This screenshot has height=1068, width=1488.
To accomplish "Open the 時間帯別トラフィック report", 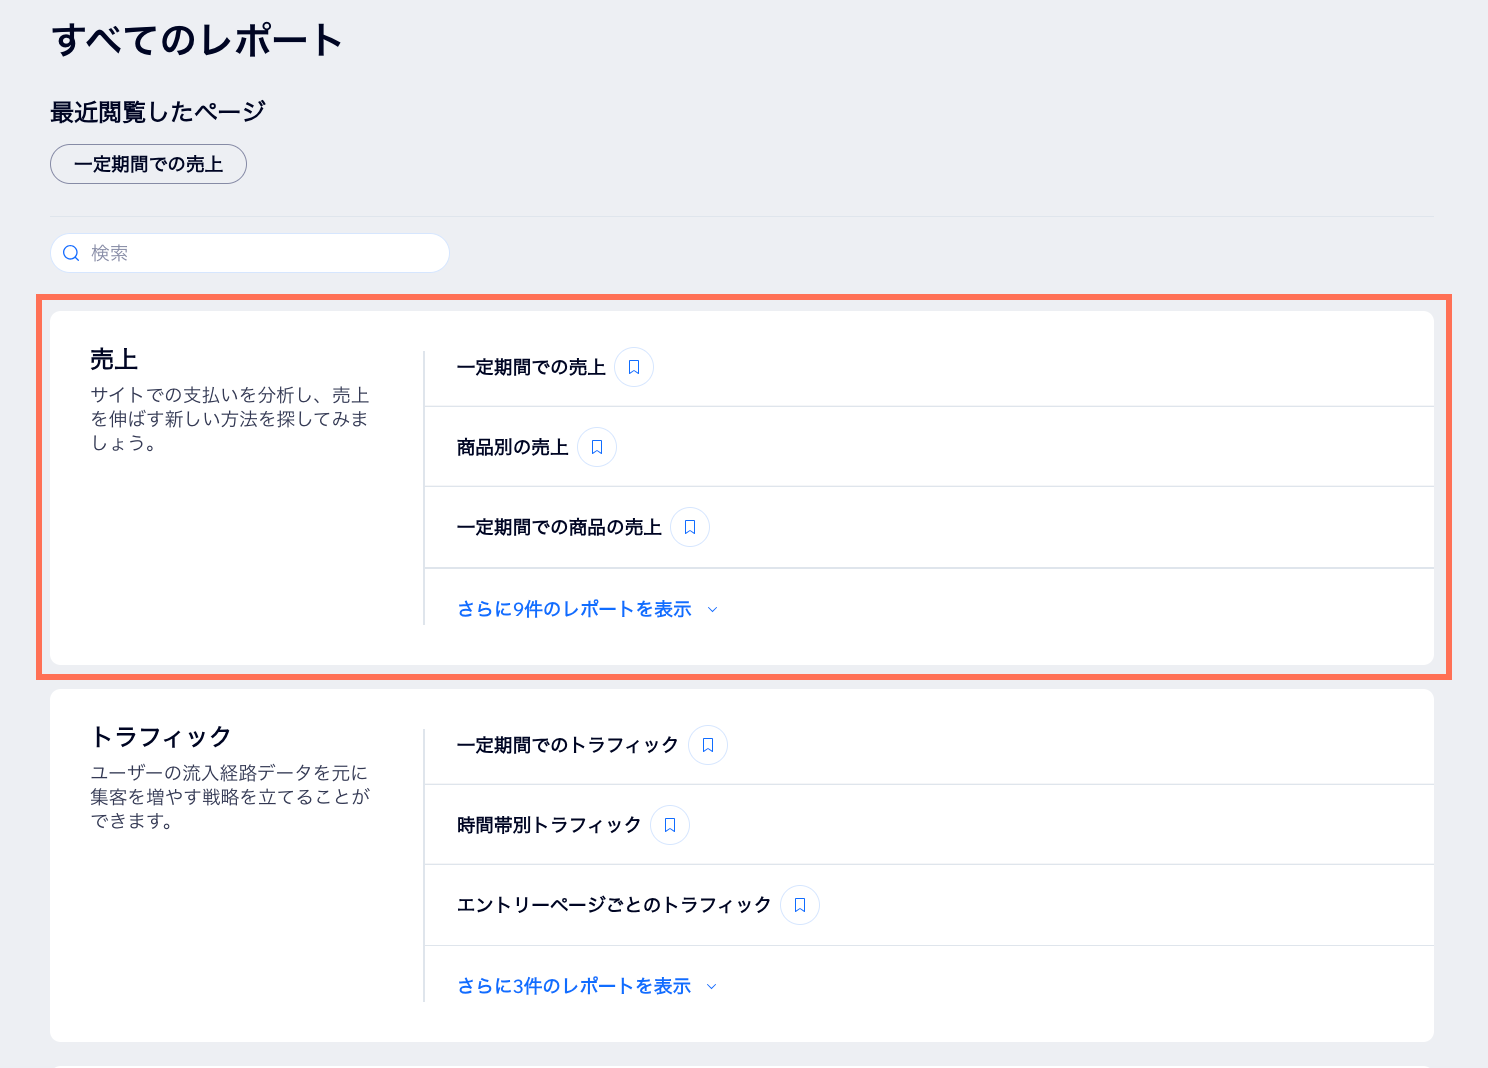I will point(548,824).
